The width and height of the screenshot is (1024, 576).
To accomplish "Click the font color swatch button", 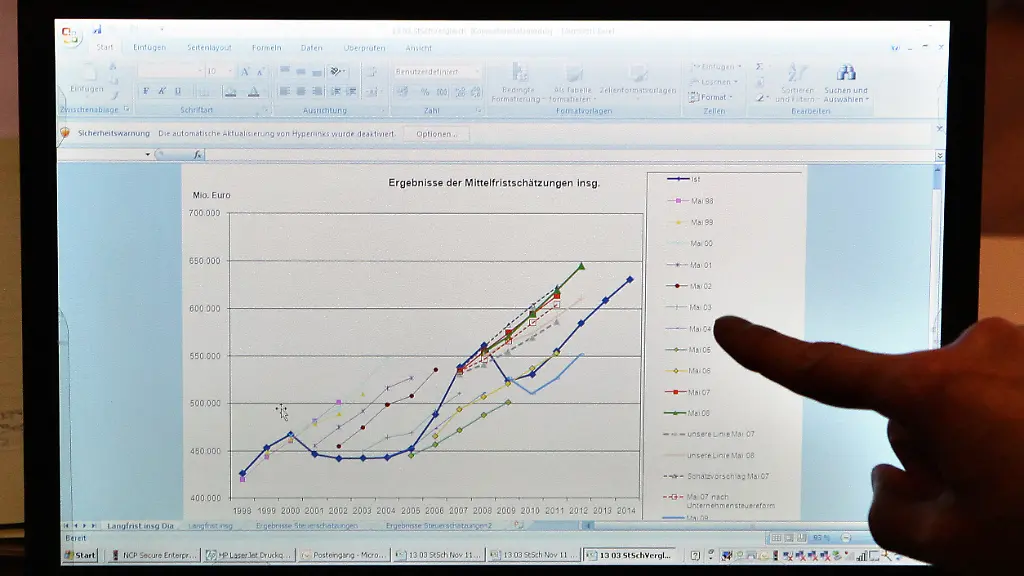I will click(x=253, y=91).
